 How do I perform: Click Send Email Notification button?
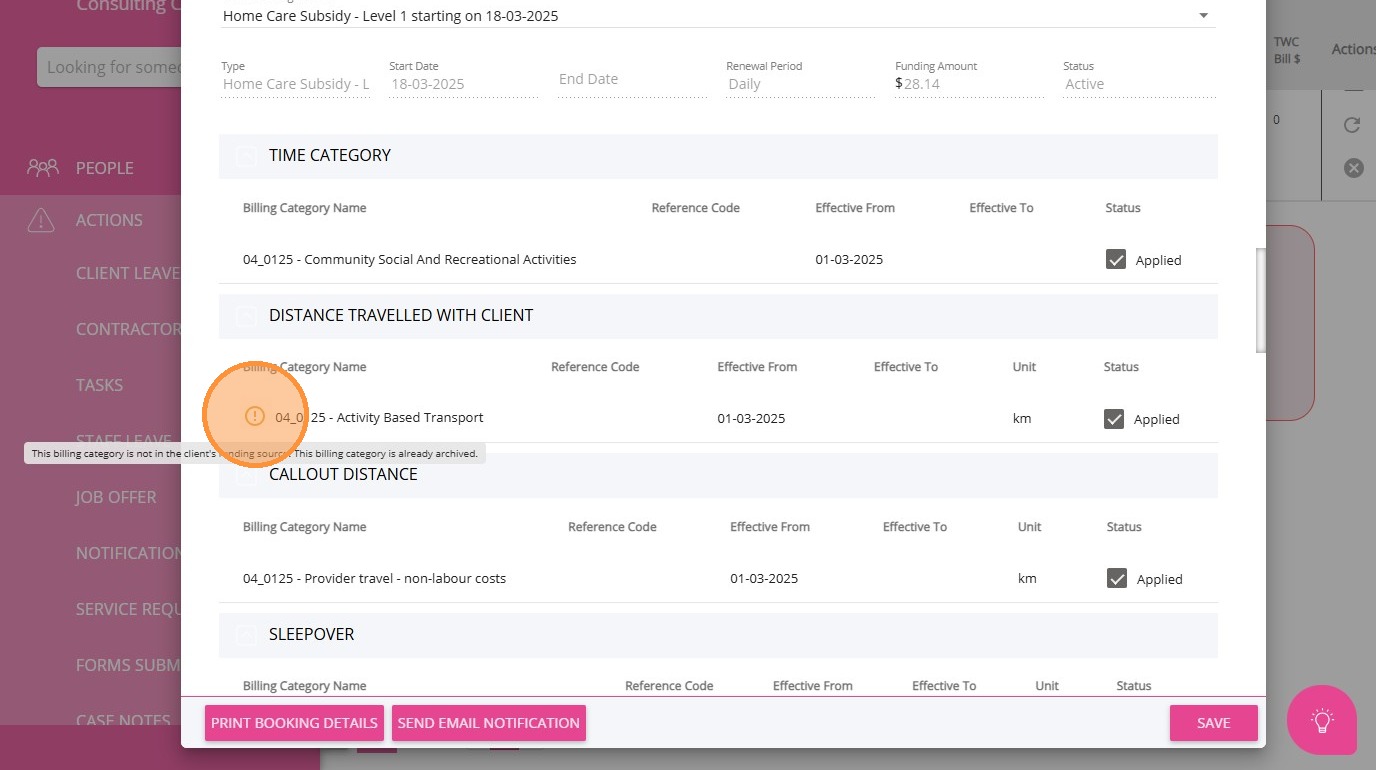tap(488, 723)
